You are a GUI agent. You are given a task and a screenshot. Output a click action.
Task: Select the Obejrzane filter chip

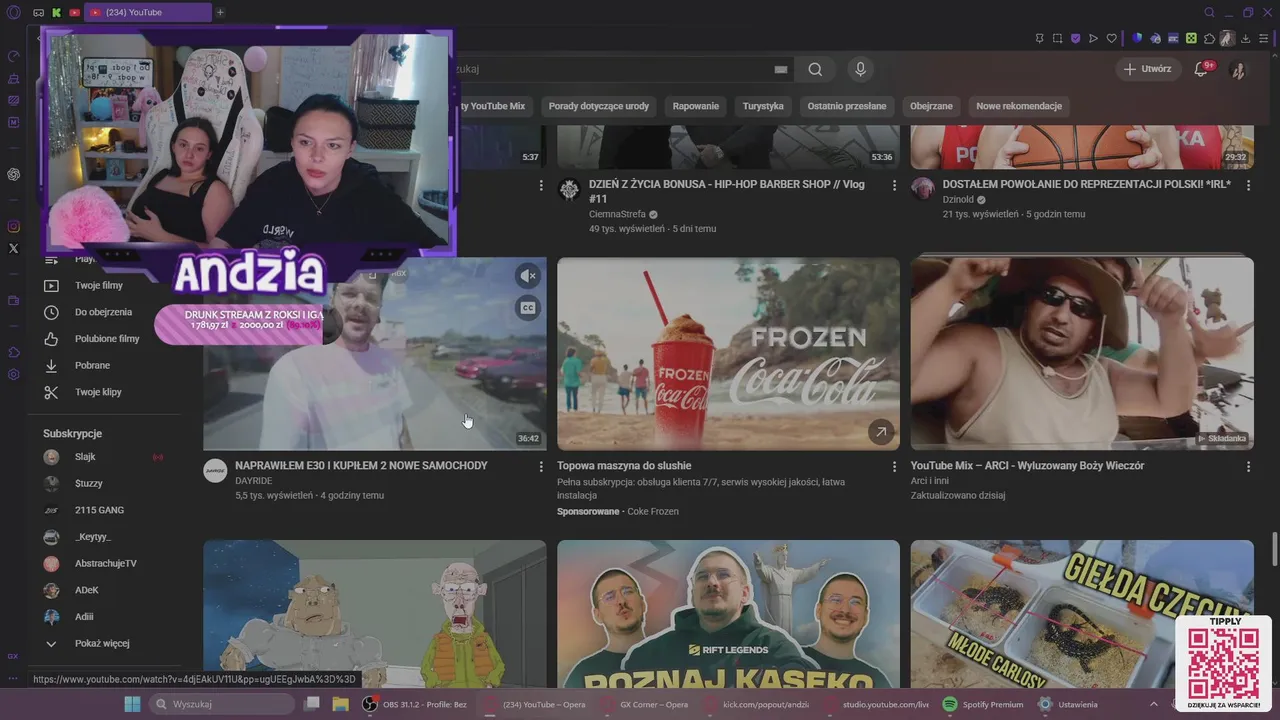[931, 106]
